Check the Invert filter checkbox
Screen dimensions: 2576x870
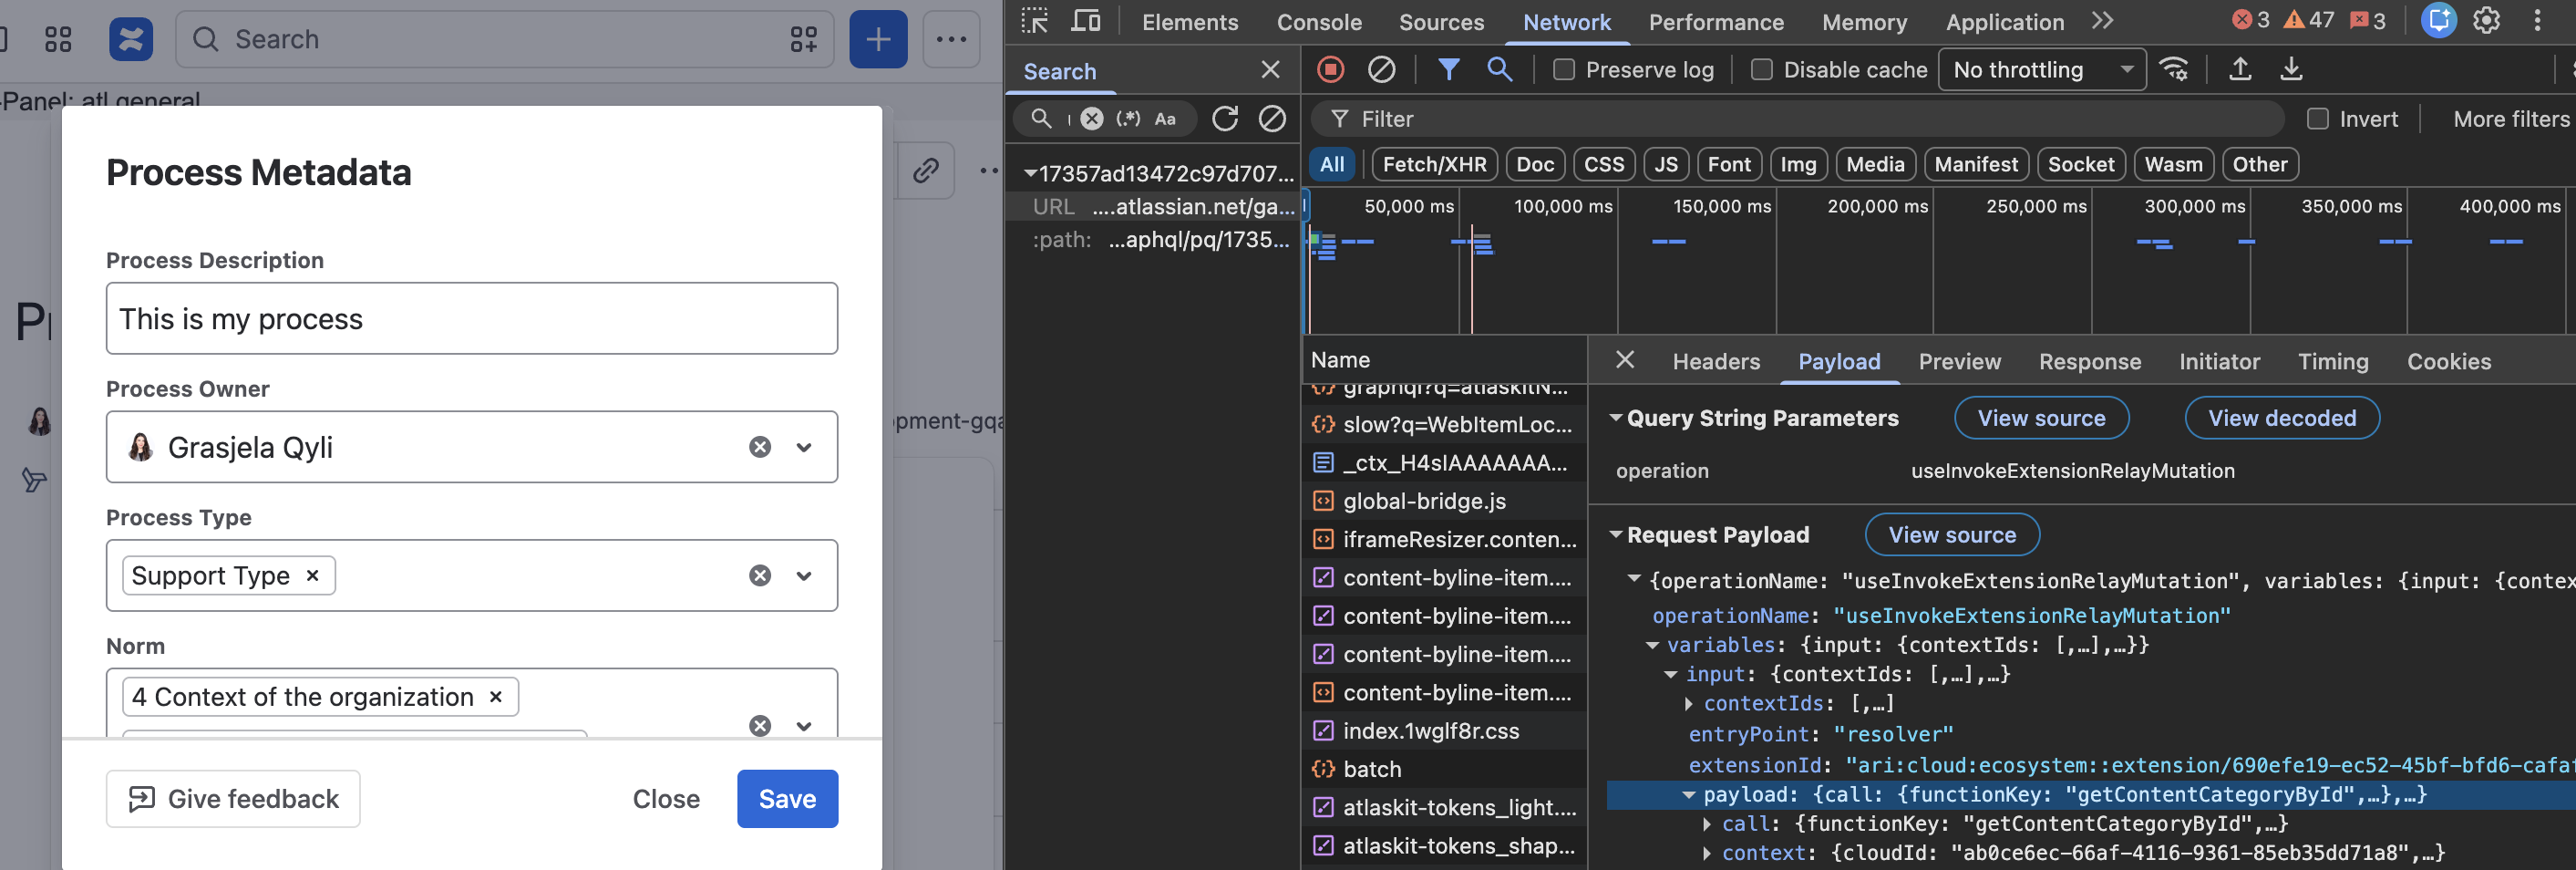pyautogui.click(x=2317, y=119)
